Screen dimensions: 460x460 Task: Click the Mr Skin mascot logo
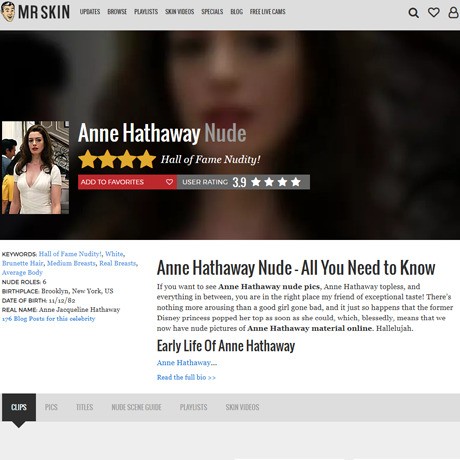click(8, 12)
